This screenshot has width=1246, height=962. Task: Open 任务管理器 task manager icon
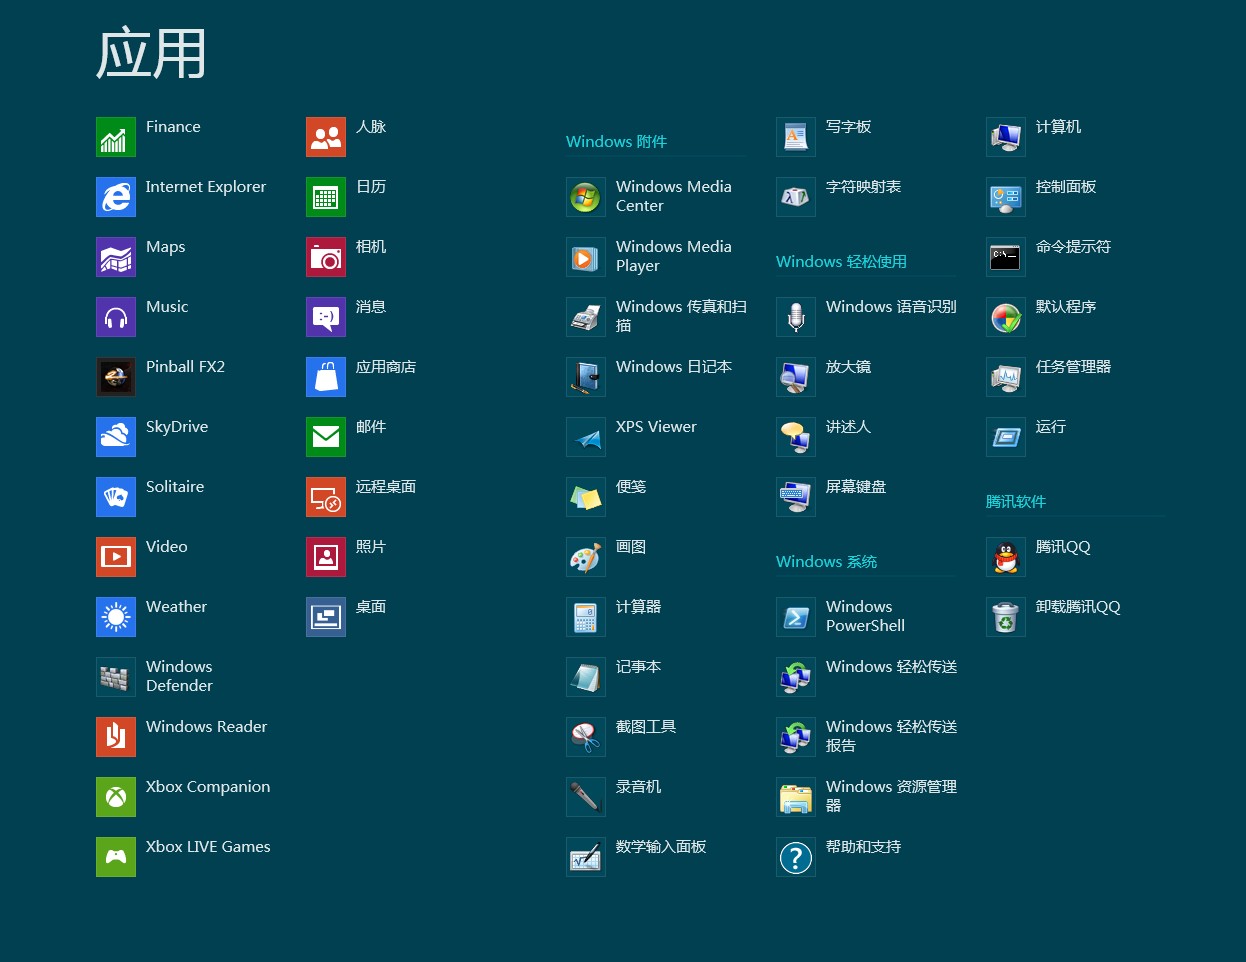tap(1006, 377)
